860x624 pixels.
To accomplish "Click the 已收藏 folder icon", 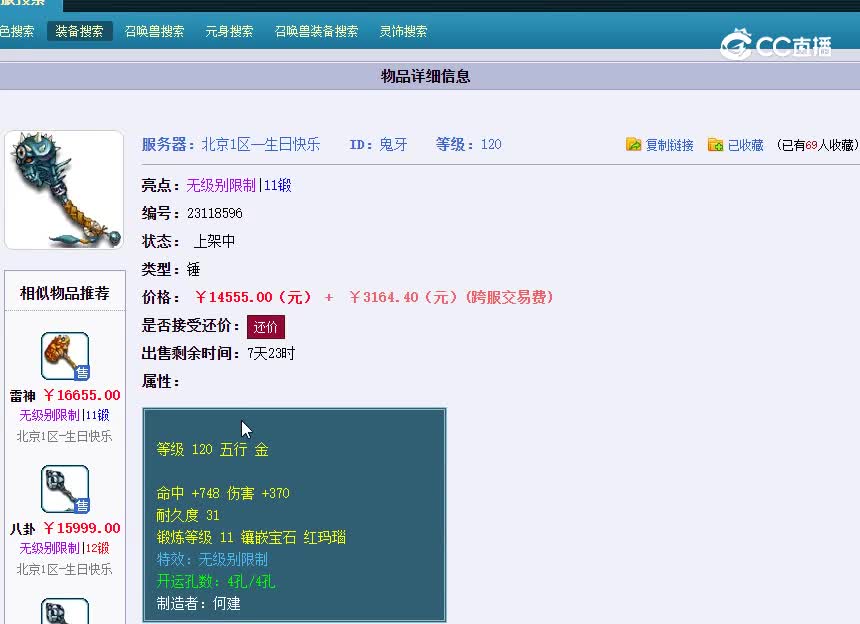I will tap(715, 144).
